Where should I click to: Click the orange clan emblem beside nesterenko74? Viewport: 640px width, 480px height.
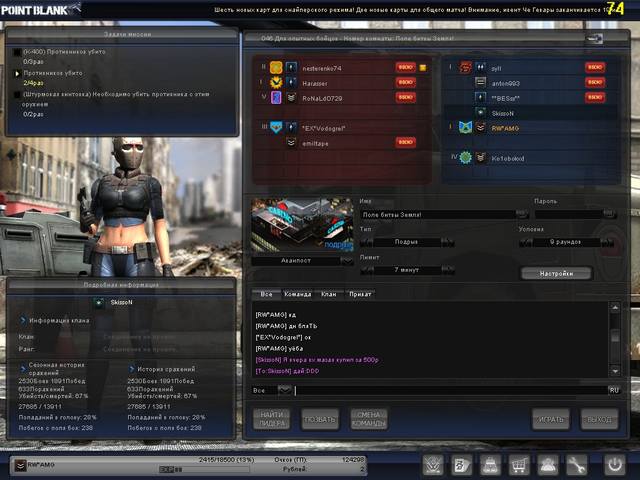(x=276, y=67)
